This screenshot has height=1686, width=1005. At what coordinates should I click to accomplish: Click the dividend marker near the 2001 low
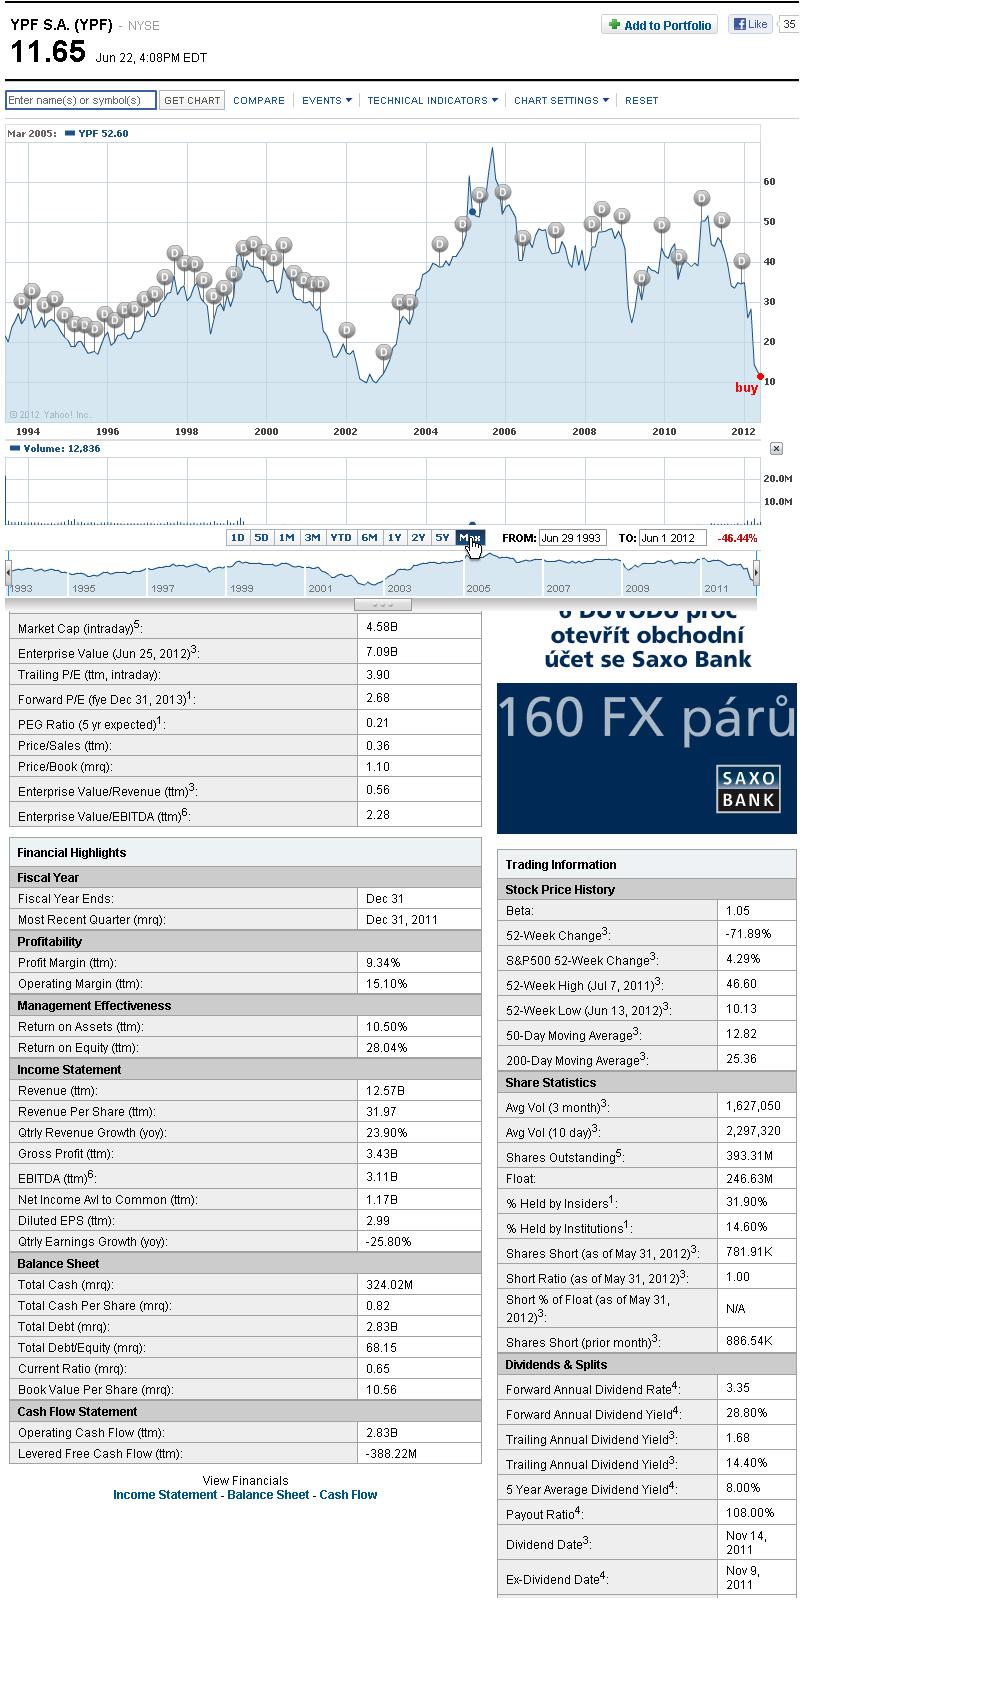click(x=347, y=330)
